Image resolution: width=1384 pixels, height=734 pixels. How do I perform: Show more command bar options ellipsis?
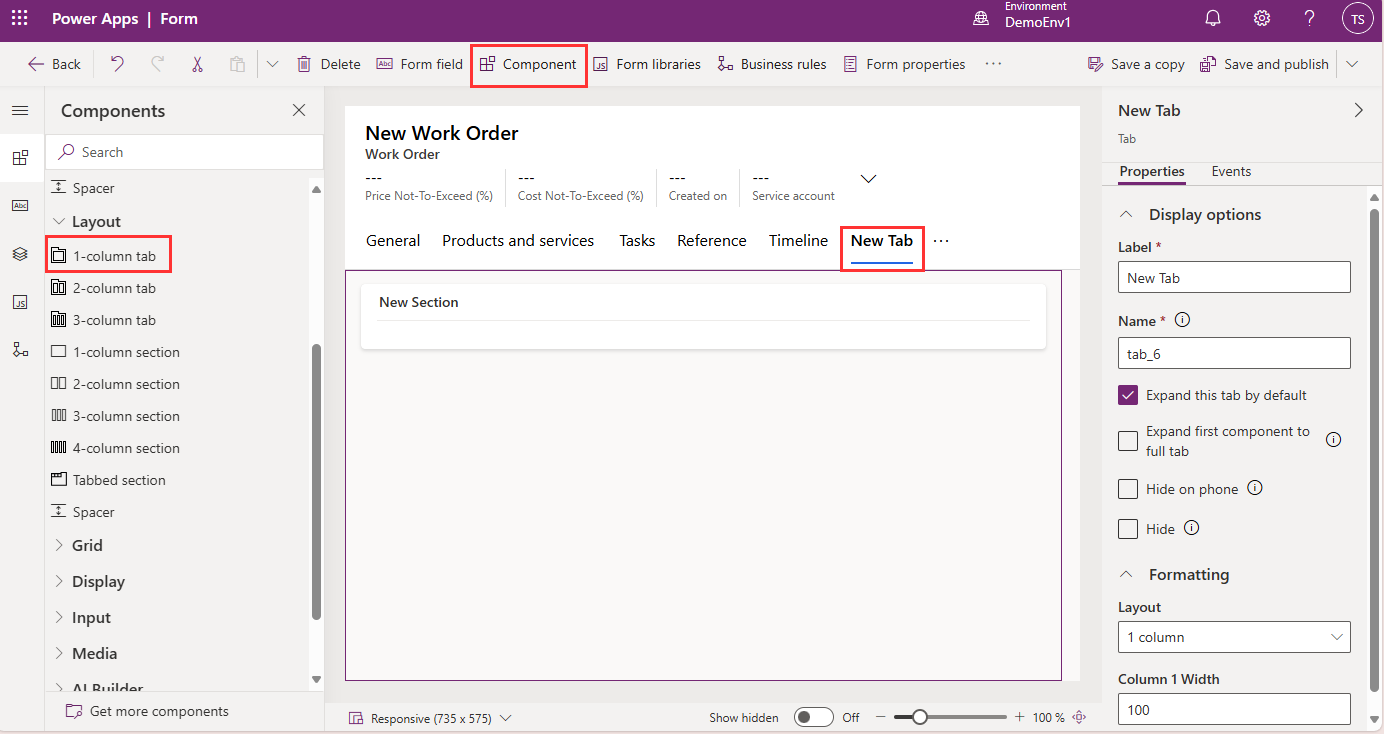point(993,64)
